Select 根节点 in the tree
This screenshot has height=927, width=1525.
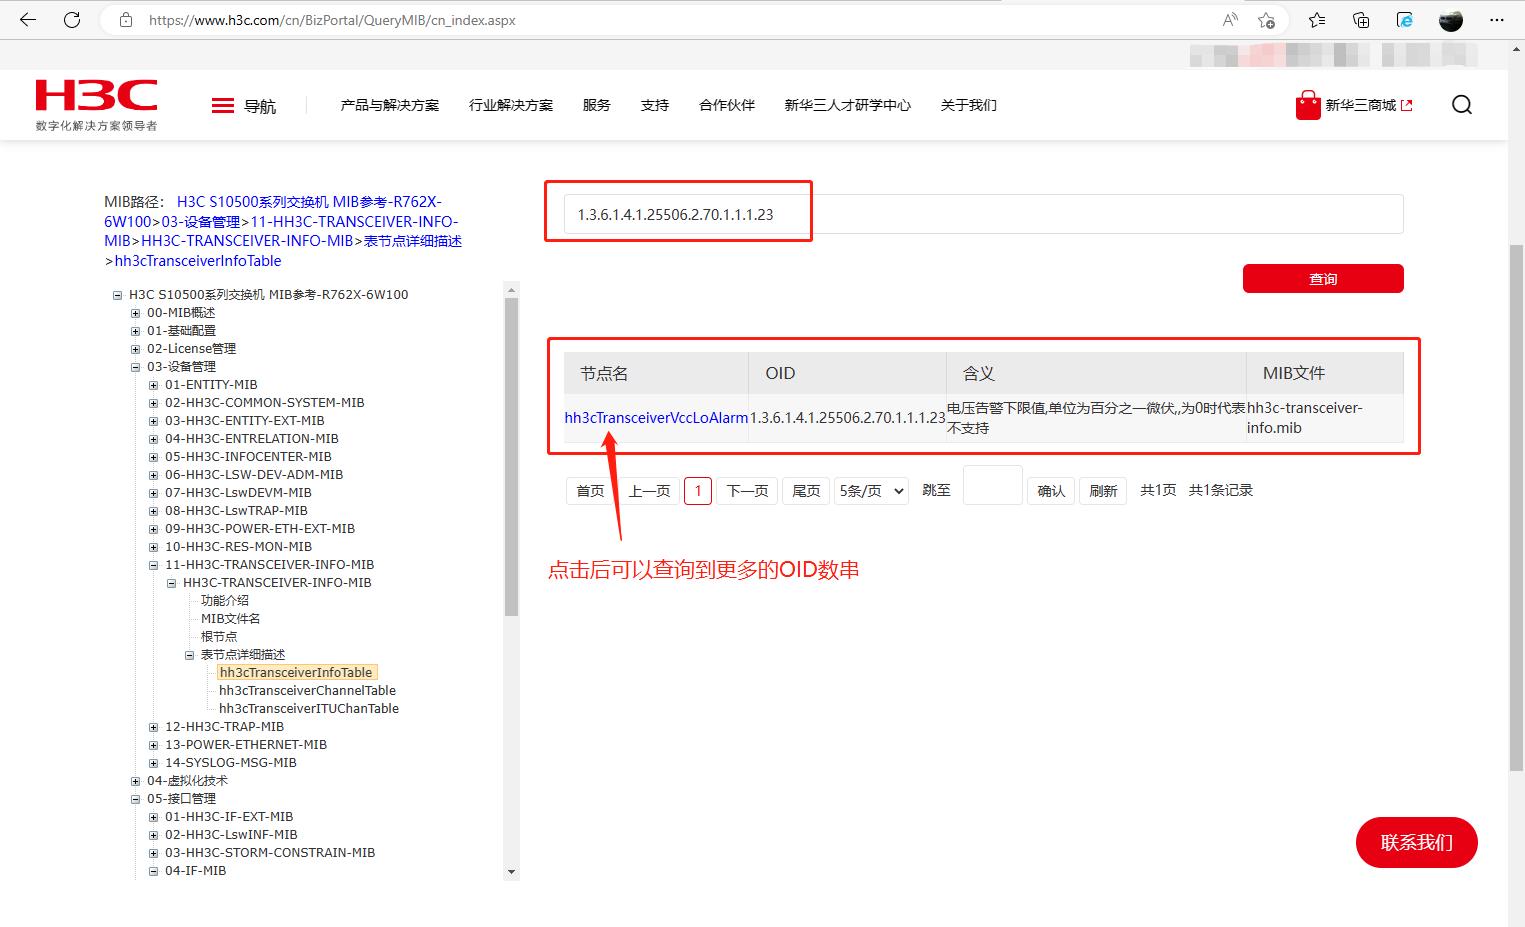click(219, 637)
